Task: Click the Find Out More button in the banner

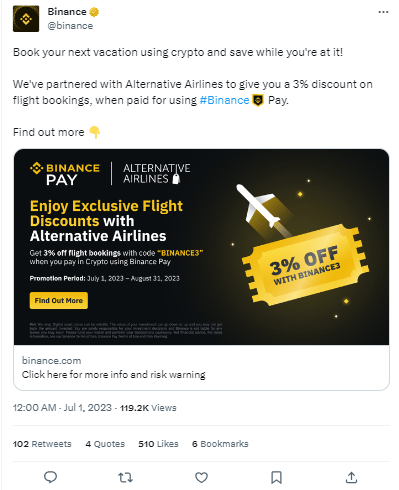Action: point(59,301)
